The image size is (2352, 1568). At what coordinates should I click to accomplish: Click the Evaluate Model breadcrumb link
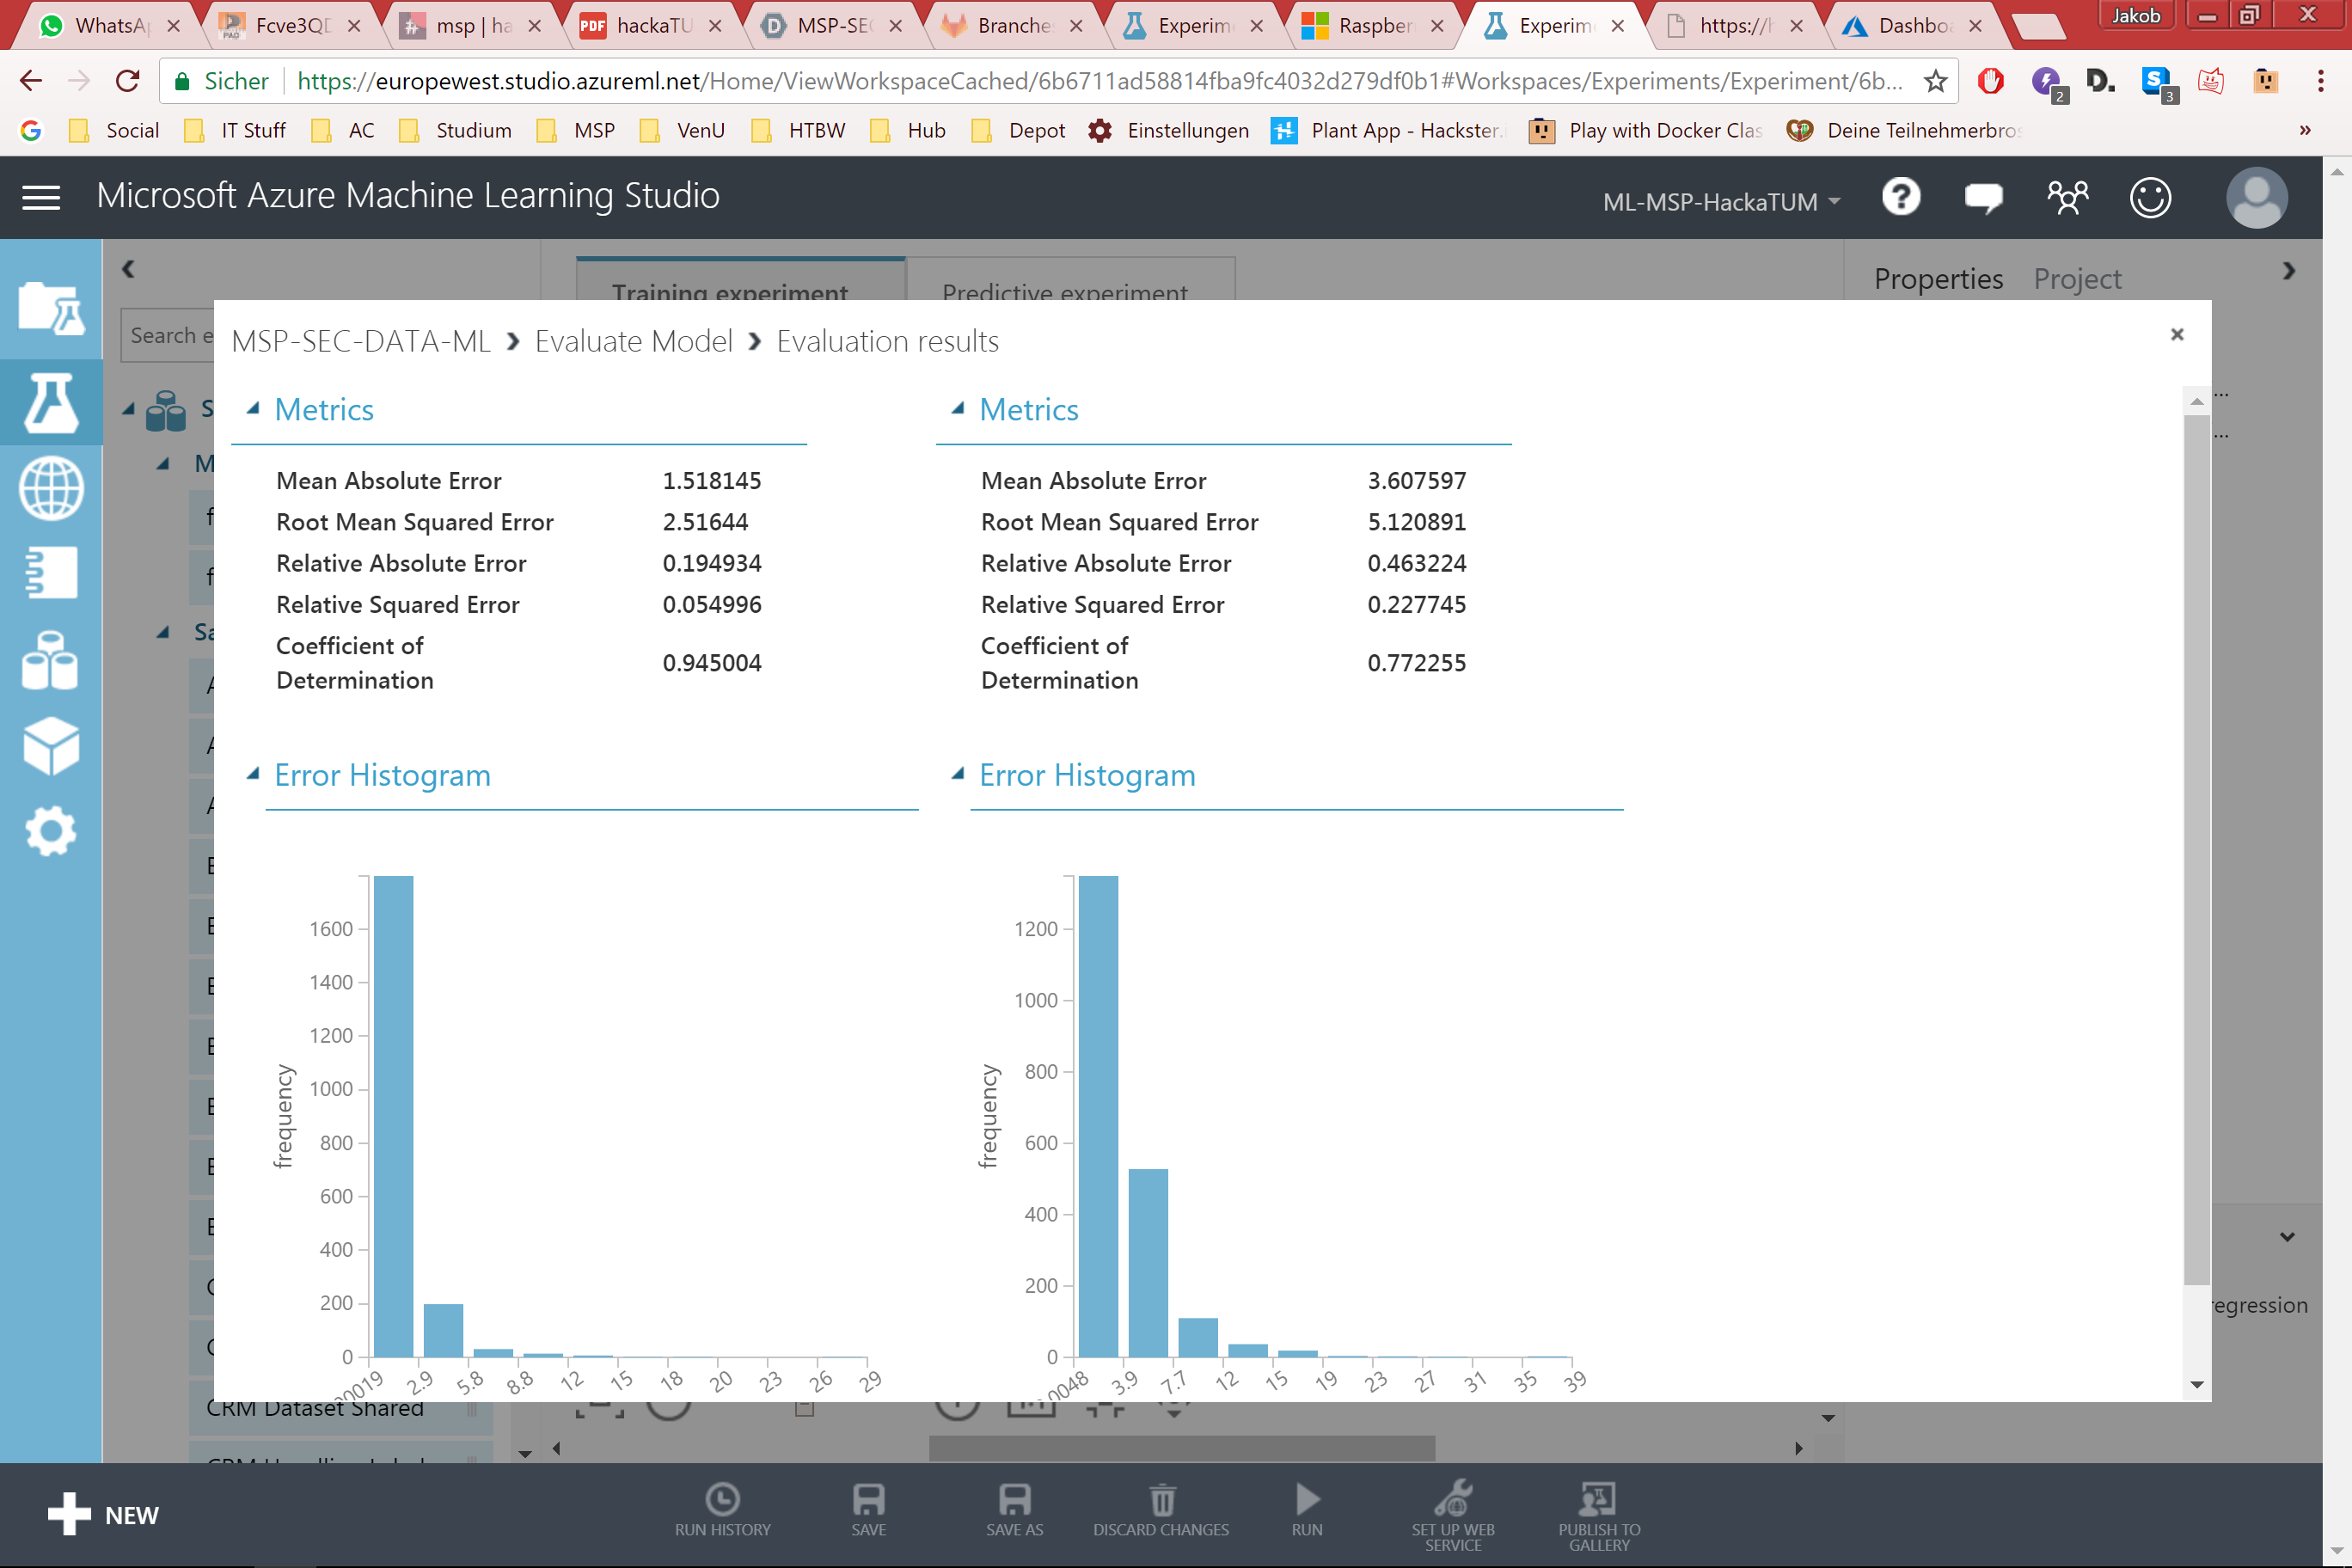click(633, 341)
